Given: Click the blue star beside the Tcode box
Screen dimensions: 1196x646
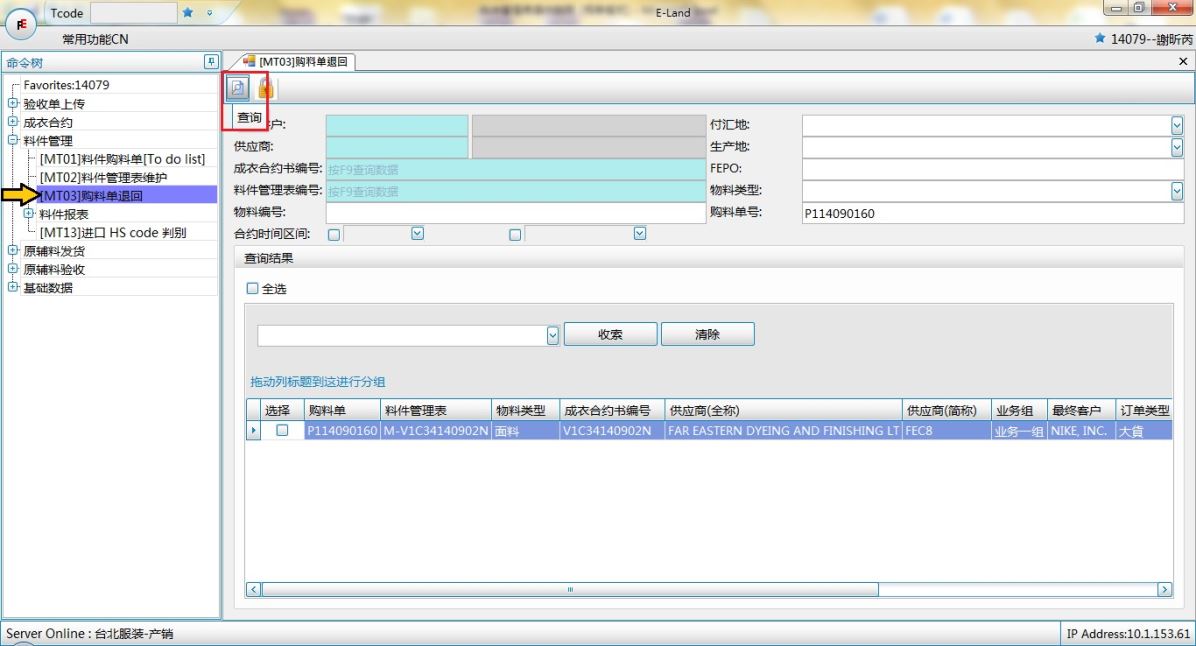Looking at the screenshot, I should click(x=188, y=12).
